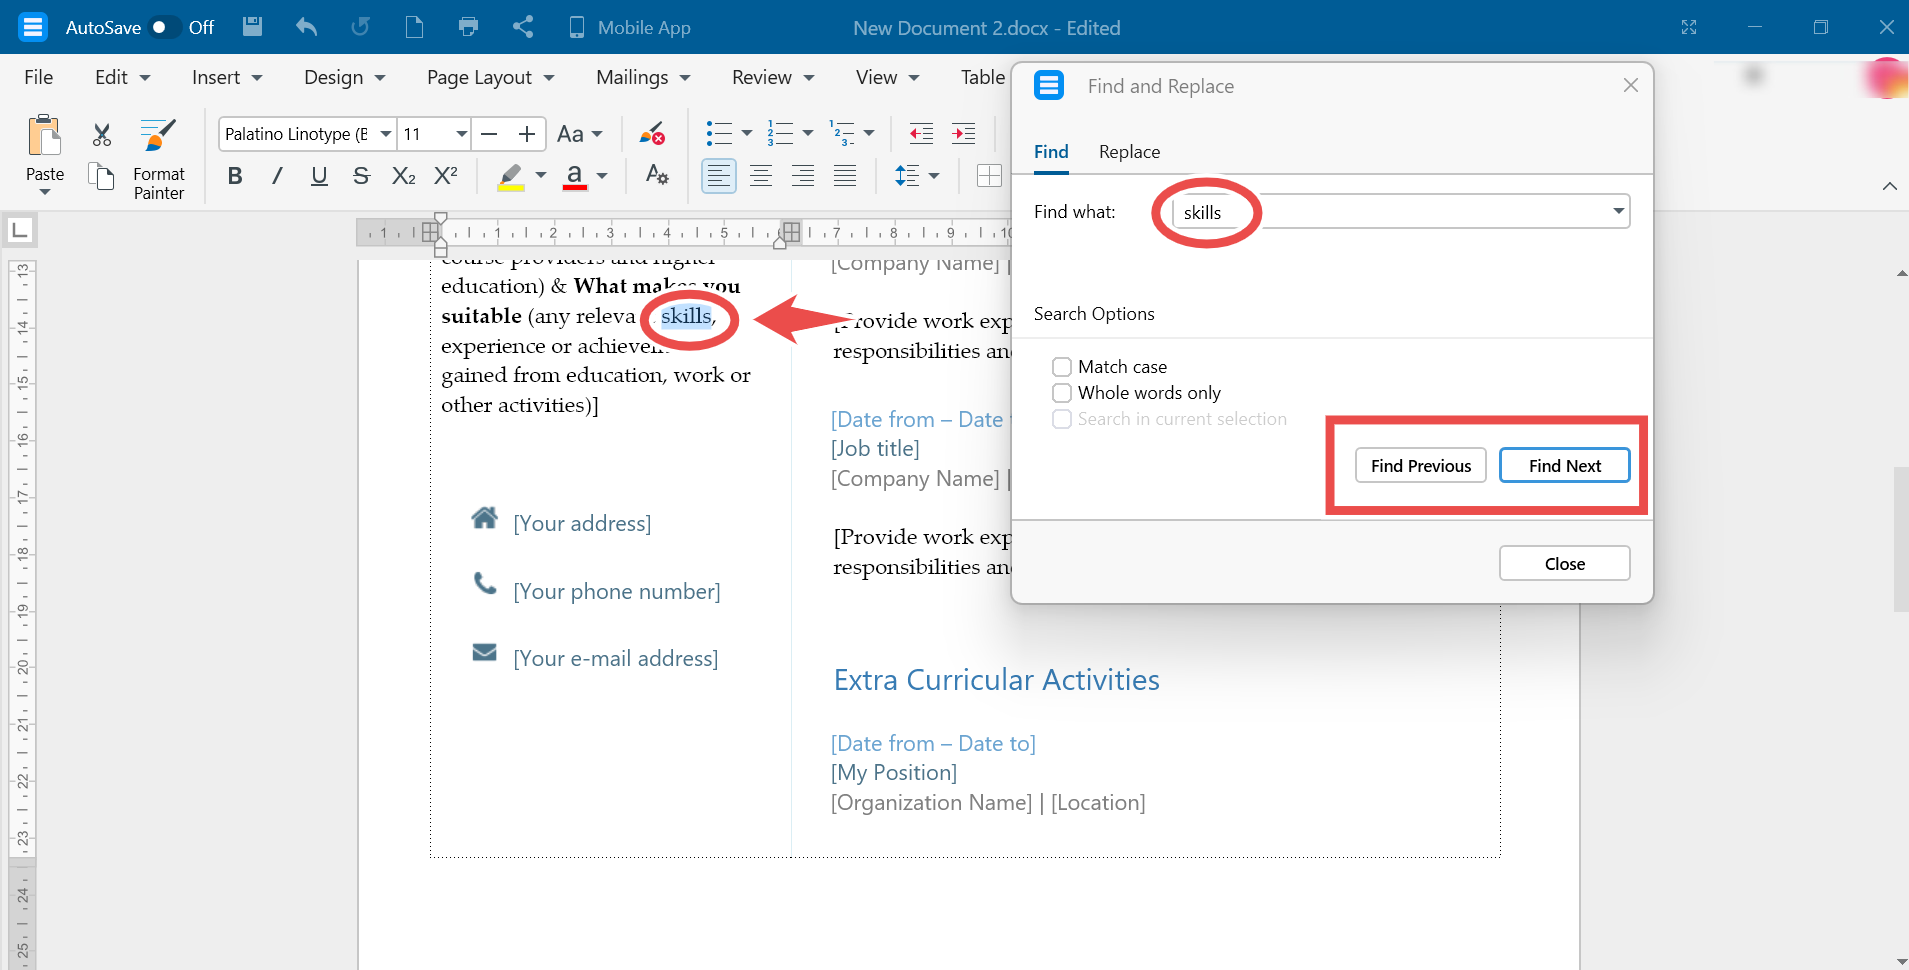Screen dimensions: 1909x970
Task: Open multilevel list dropdown
Action: (869, 133)
